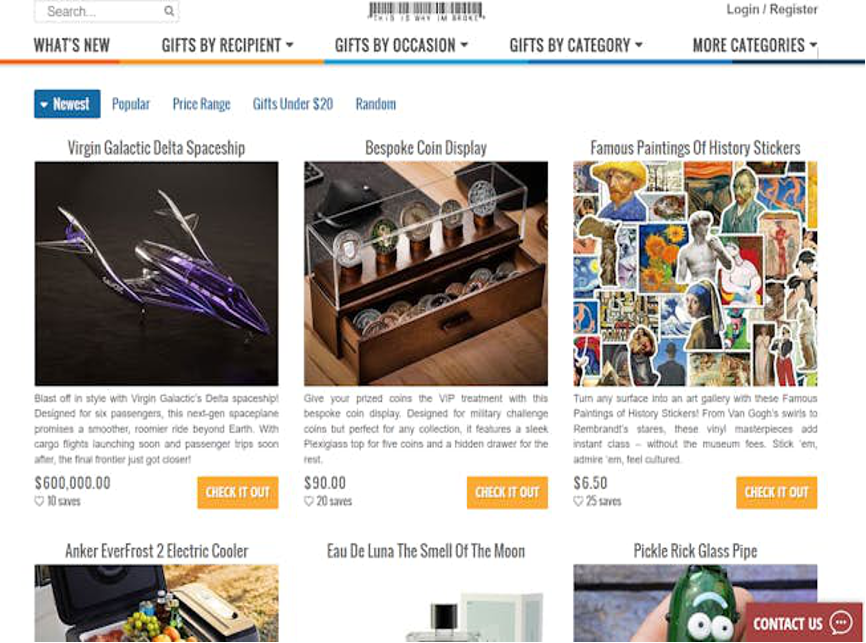Click the Newest sort button
The width and height of the screenshot is (866, 643).
(x=67, y=104)
